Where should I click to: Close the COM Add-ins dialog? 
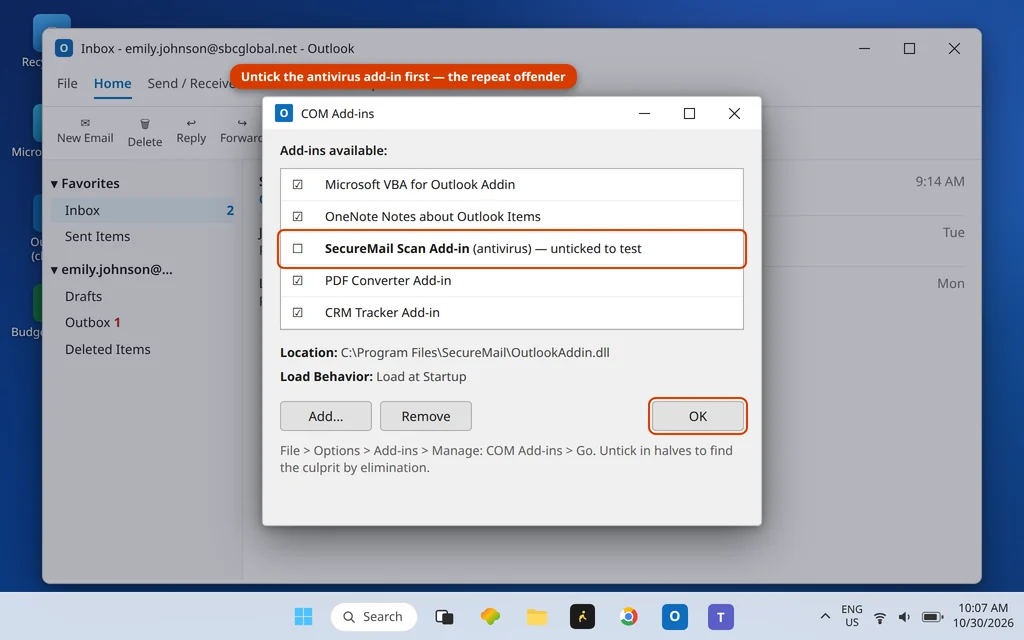pyautogui.click(x=734, y=114)
